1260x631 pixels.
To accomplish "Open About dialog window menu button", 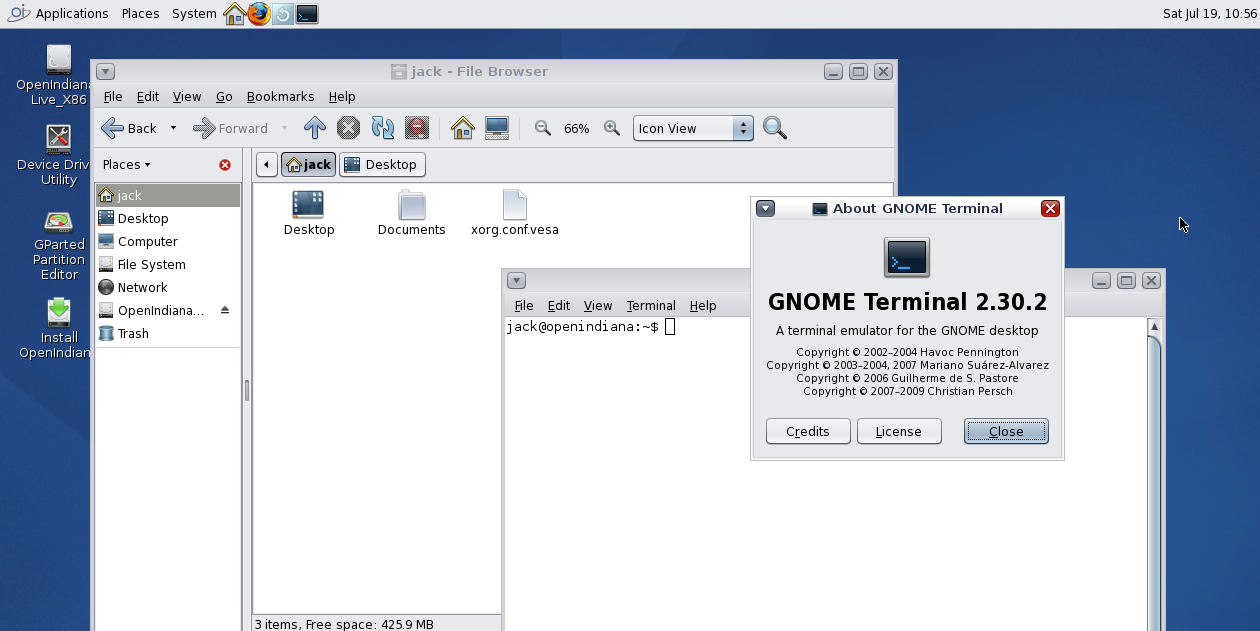I will click(x=766, y=209).
